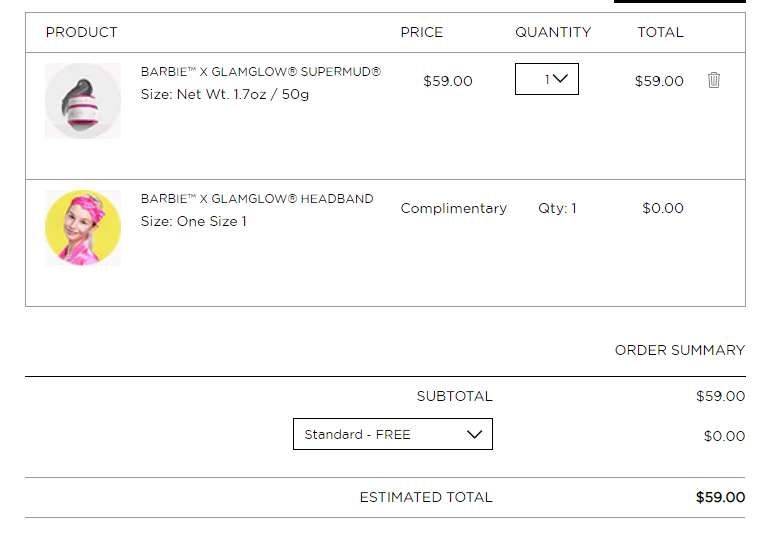Click the PRODUCT column header
Screen dimensions: 770x543
pos(82,32)
